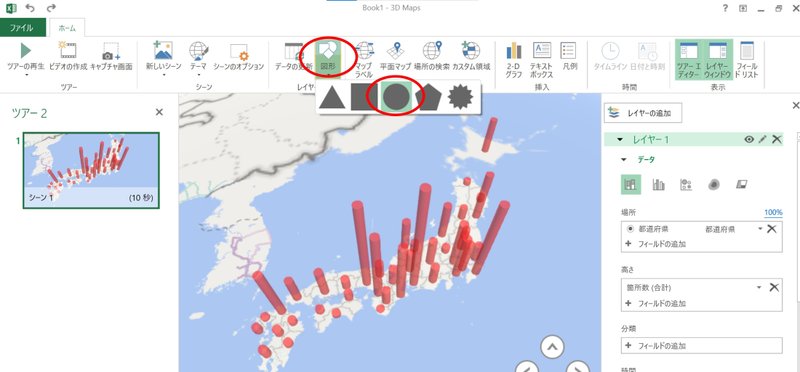Click the Undo arrow

(x=30, y=8)
